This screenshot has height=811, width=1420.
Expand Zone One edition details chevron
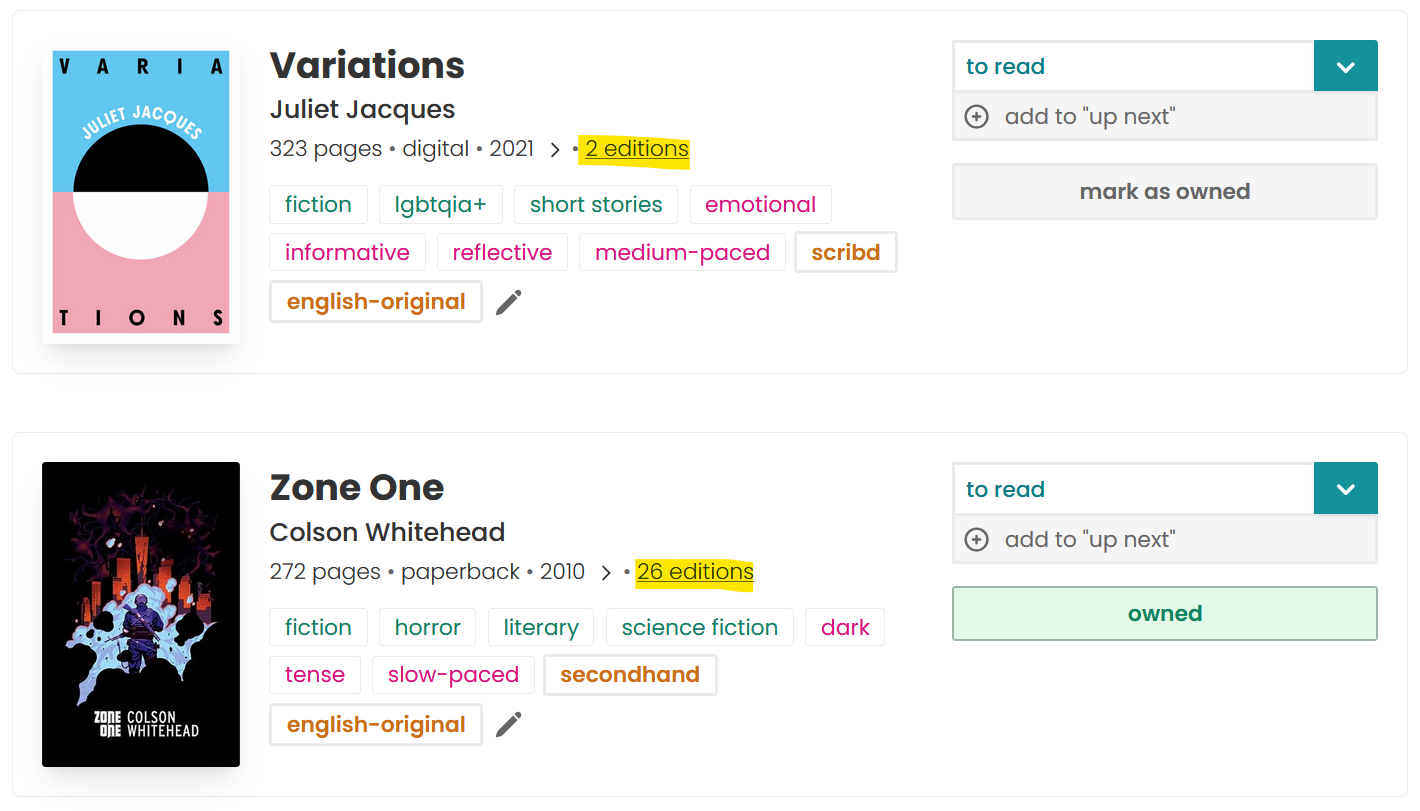[605, 573]
